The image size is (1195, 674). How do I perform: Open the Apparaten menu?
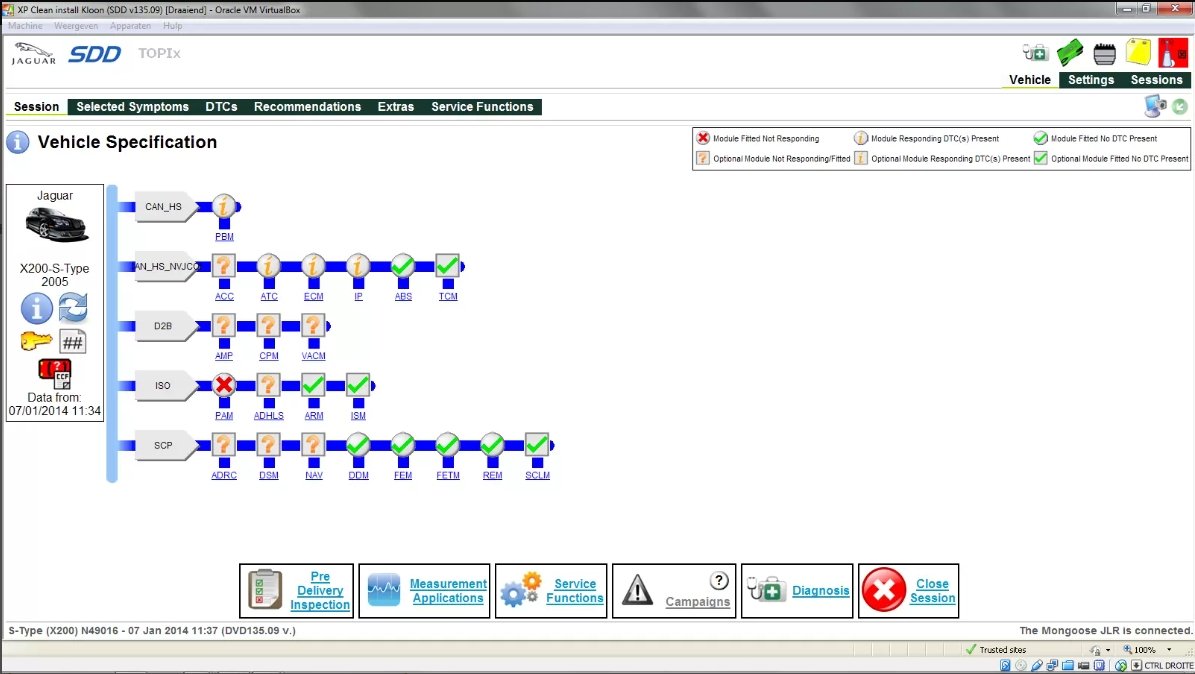click(x=130, y=26)
